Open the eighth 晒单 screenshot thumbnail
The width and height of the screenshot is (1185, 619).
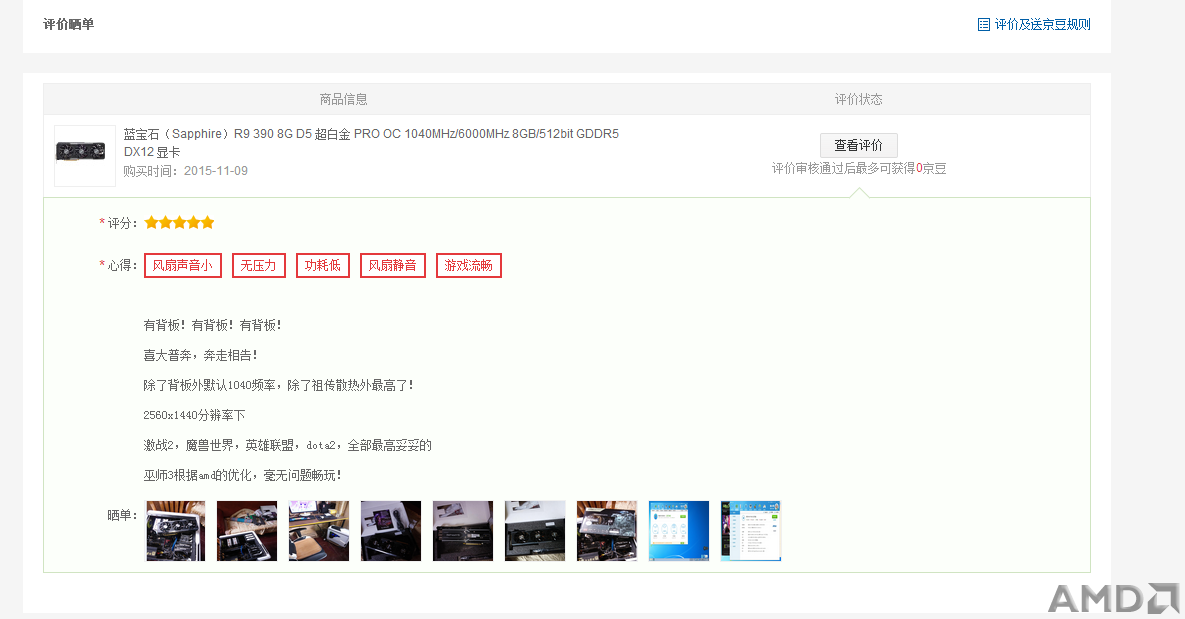679,531
